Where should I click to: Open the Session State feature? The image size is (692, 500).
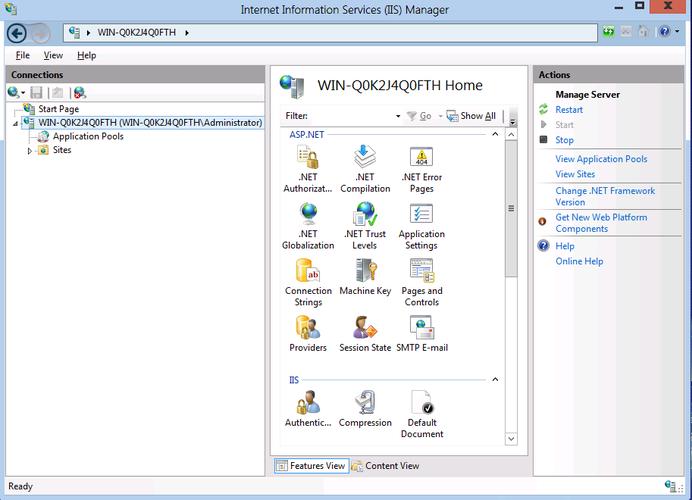[365, 334]
